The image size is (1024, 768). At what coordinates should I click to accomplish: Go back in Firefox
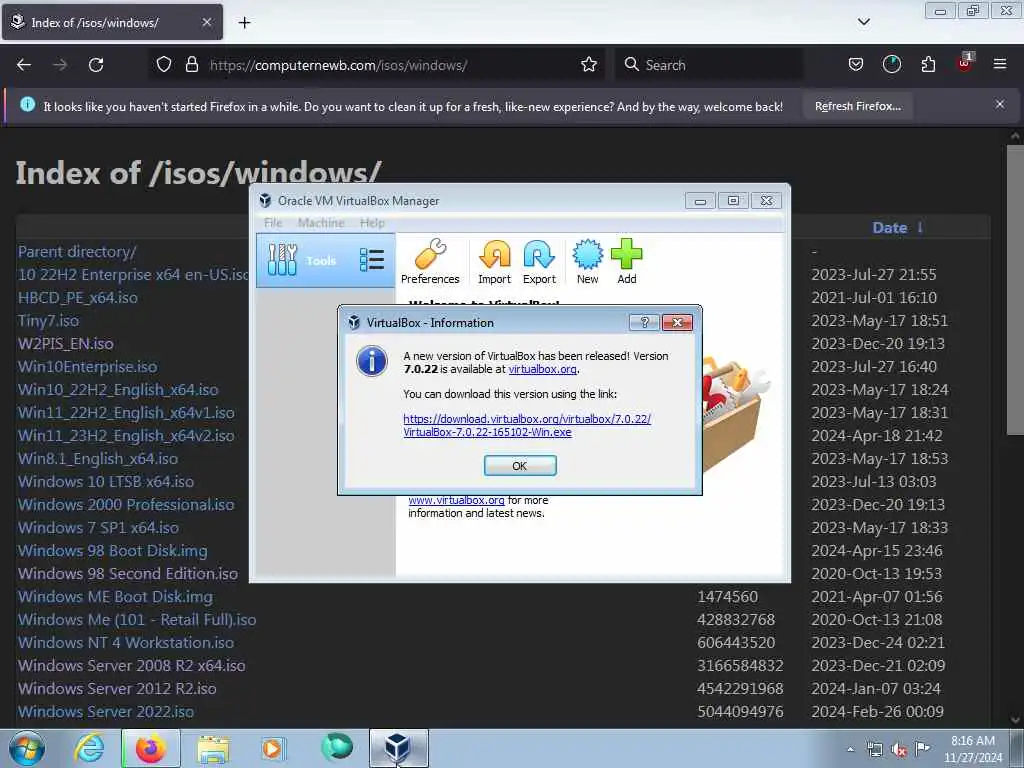tap(24, 65)
